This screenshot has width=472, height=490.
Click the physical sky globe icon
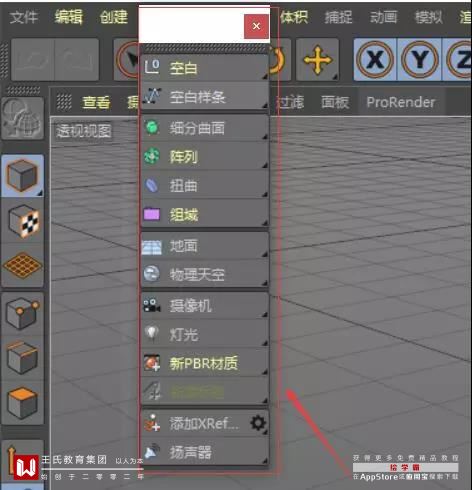coord(152,274)
